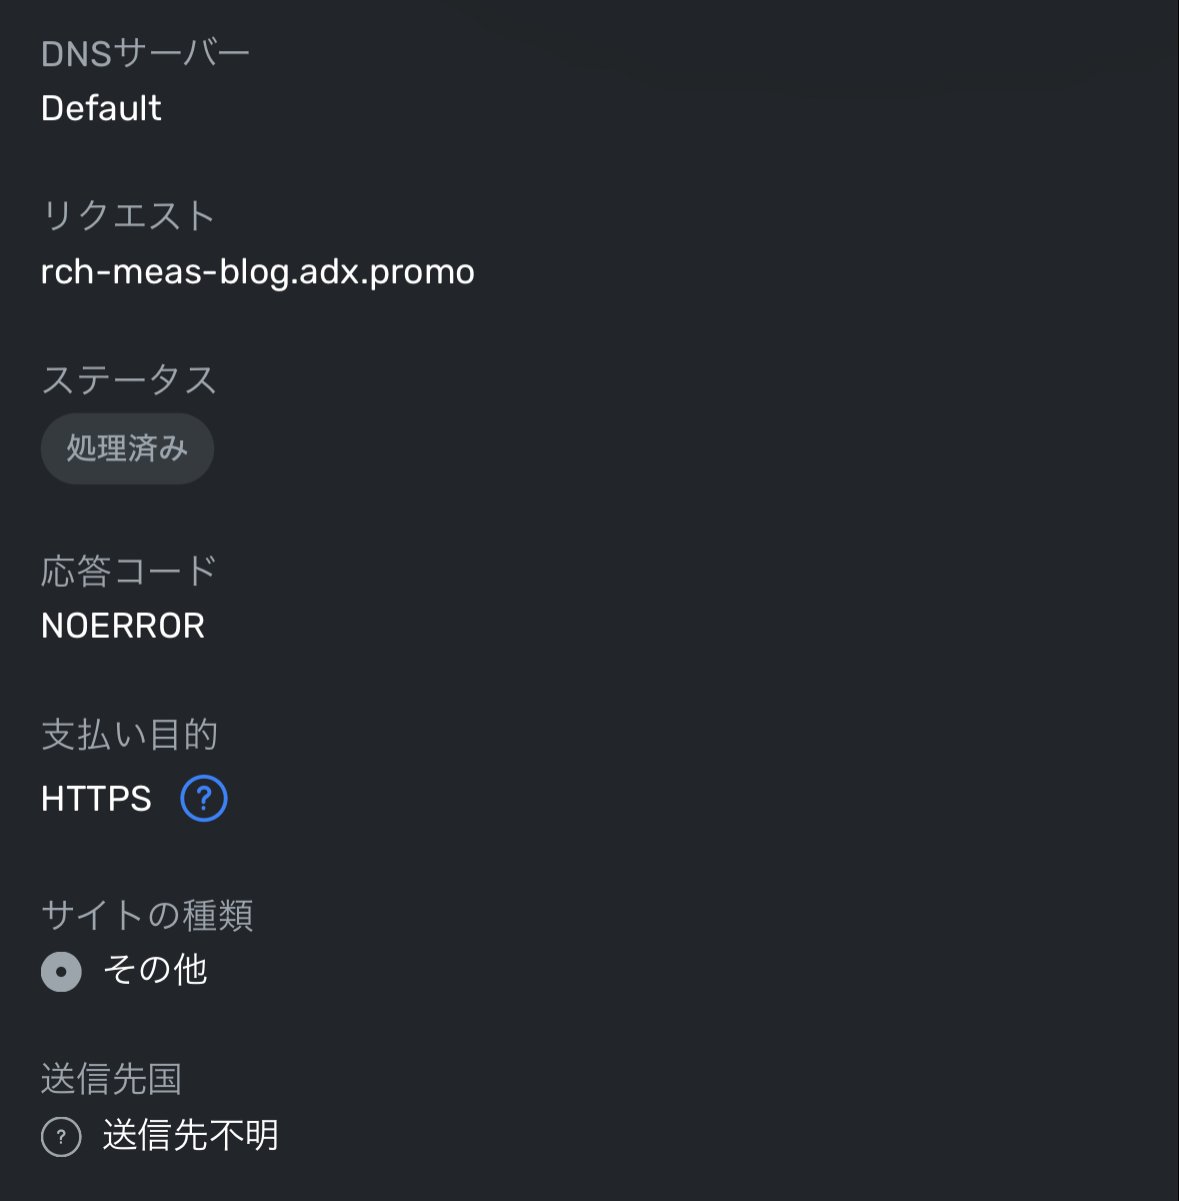Click the Default DNS server value field
Image resolution: width=1179 pixels, height=1201 pixels.
pyautogui.click(x=100, y=108)
